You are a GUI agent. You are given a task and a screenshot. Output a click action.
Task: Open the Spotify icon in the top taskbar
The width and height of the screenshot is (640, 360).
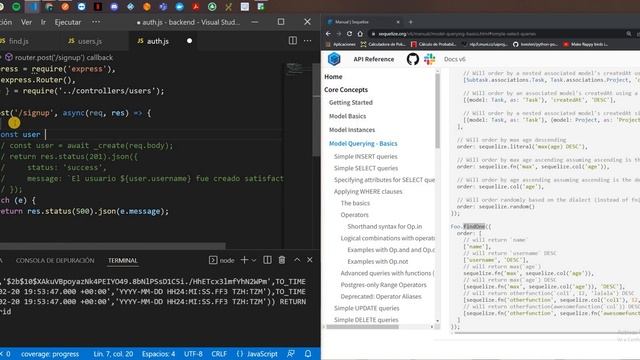16,7
